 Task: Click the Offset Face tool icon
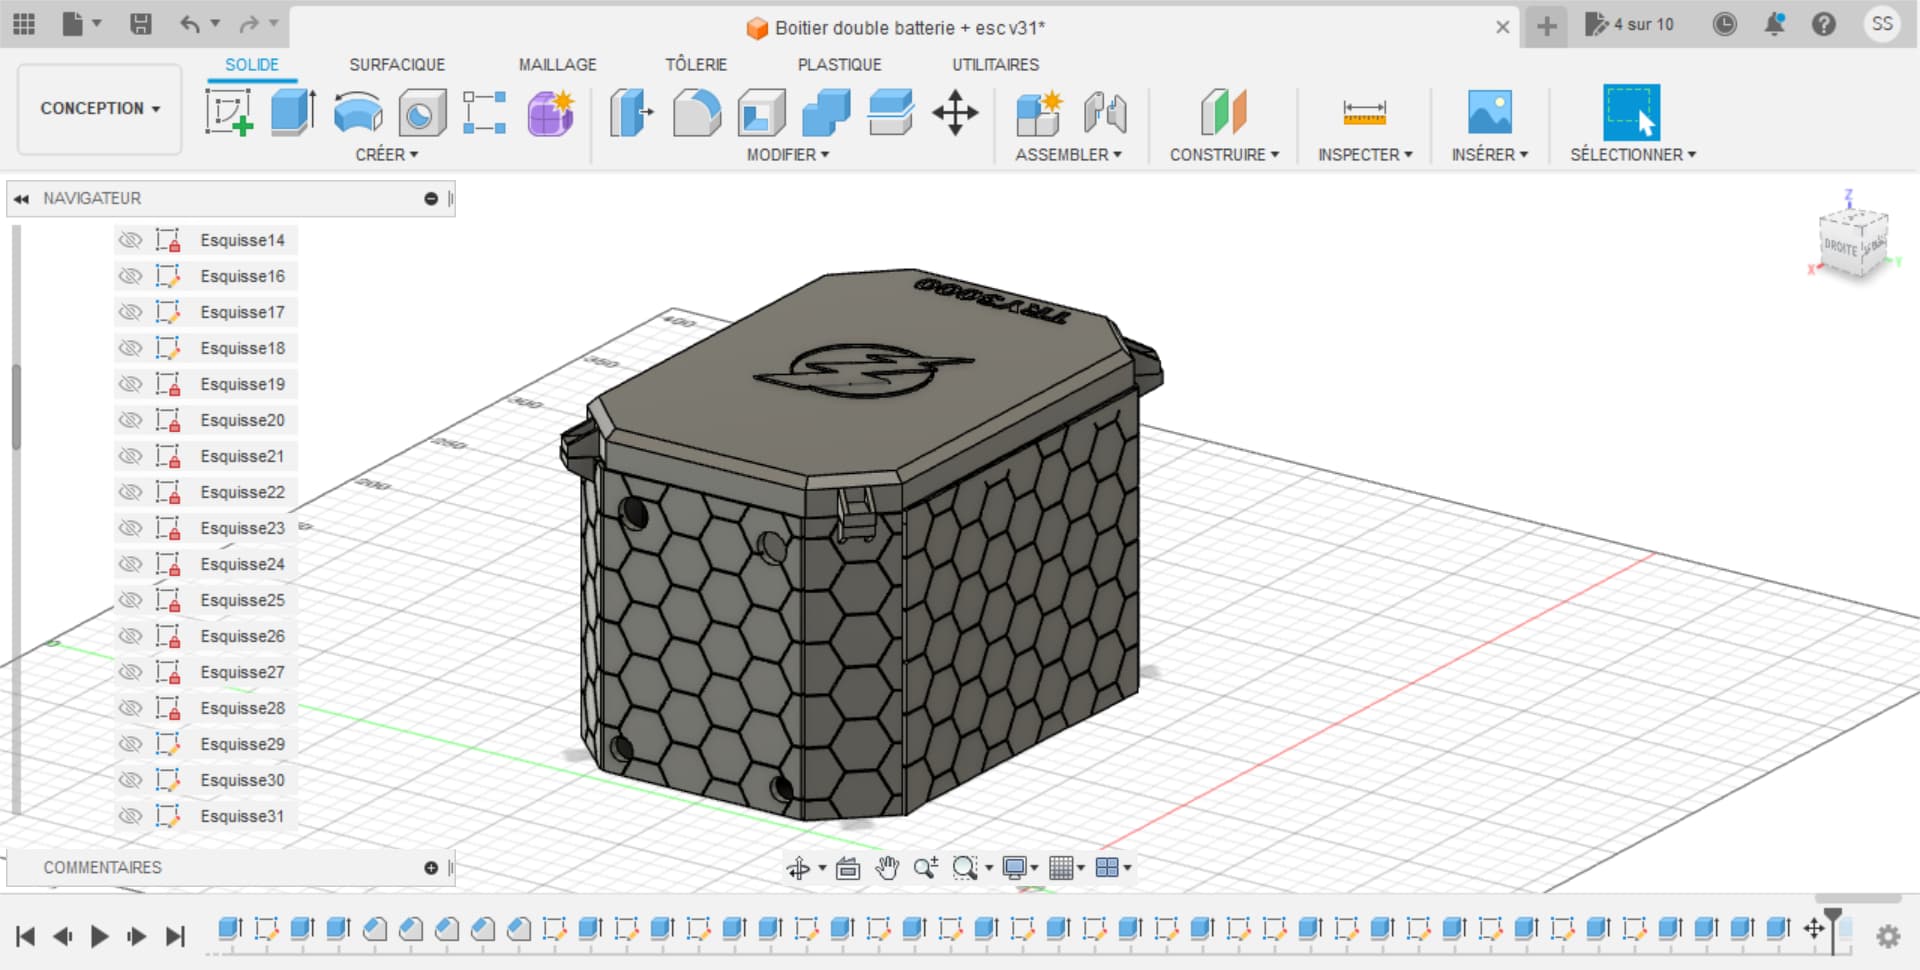point(890,112)
